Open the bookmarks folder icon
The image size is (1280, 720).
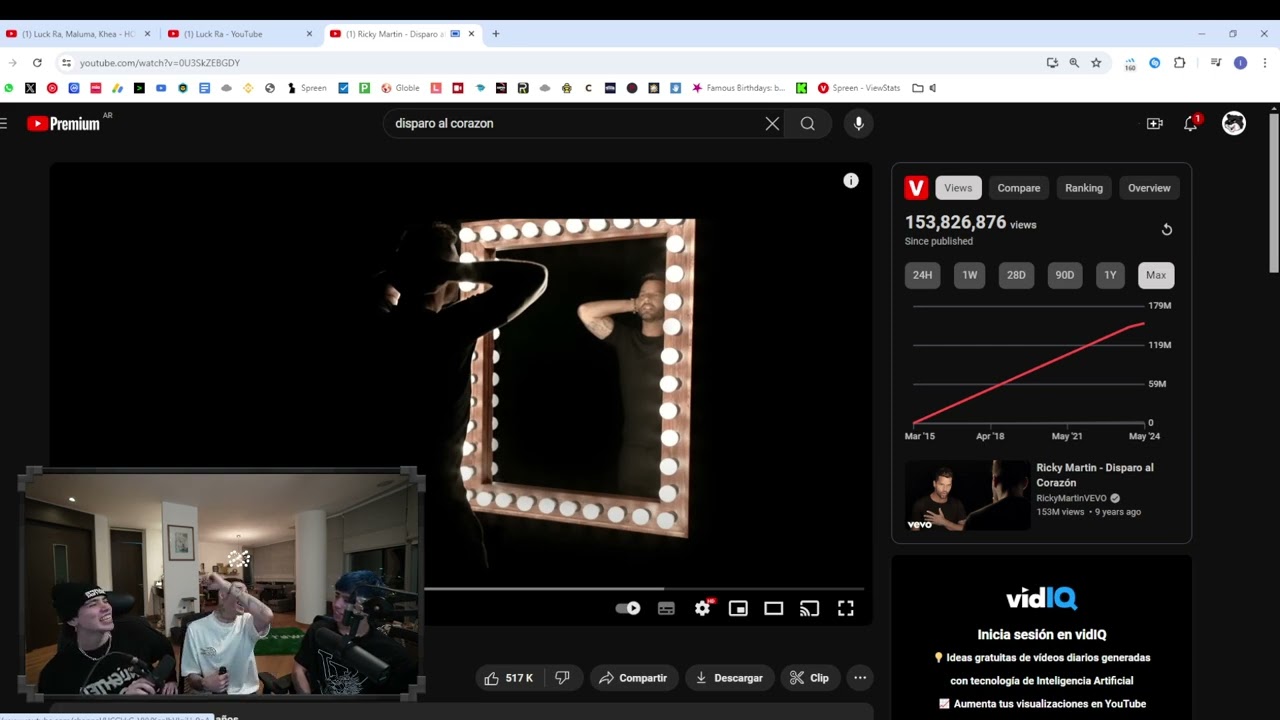(x=918, y=88)
